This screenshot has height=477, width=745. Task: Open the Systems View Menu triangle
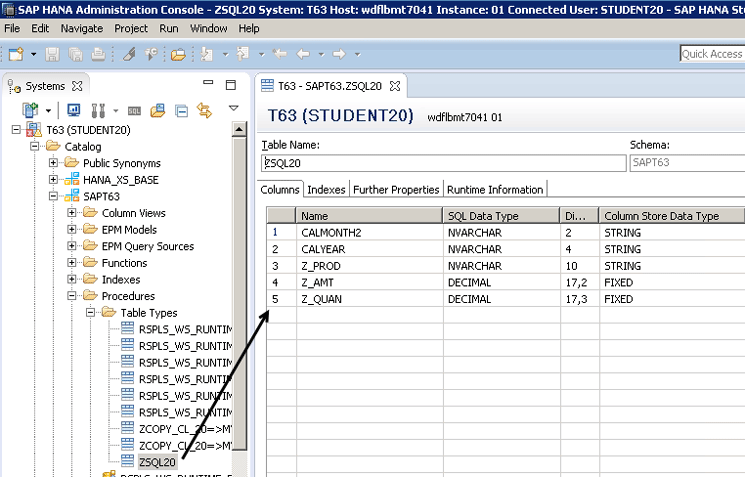tap(233, 108)
